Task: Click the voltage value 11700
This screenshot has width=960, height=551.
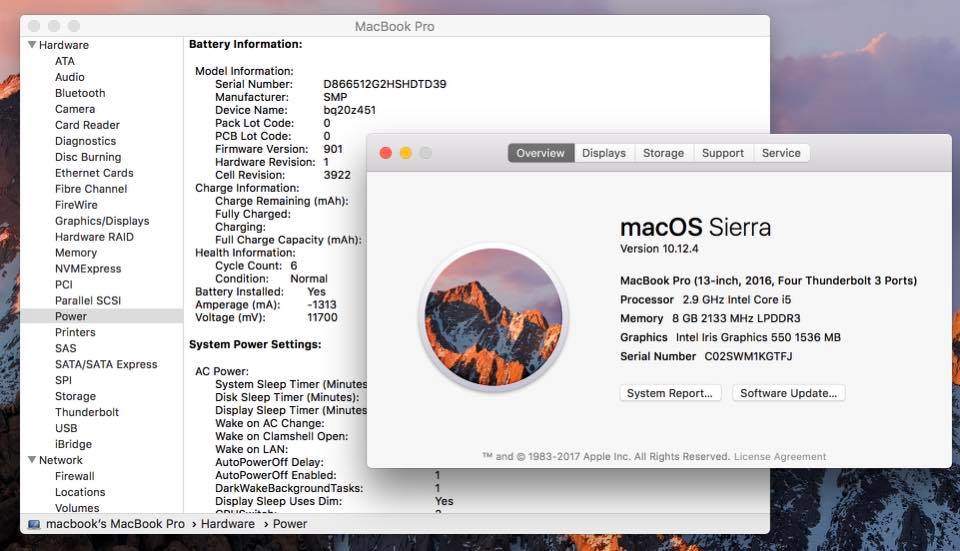Action: coord(322,317)
